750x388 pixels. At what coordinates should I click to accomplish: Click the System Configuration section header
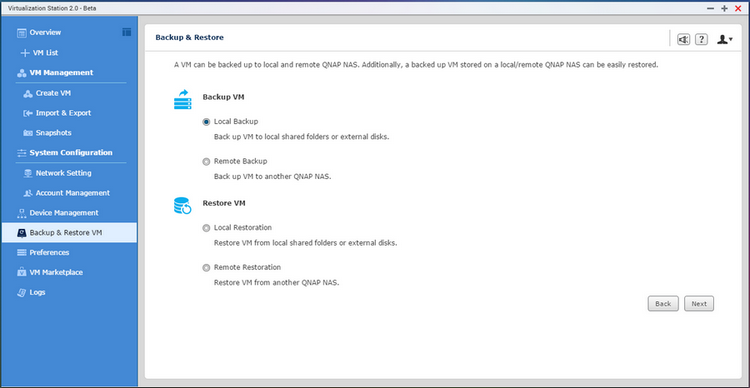71,153
